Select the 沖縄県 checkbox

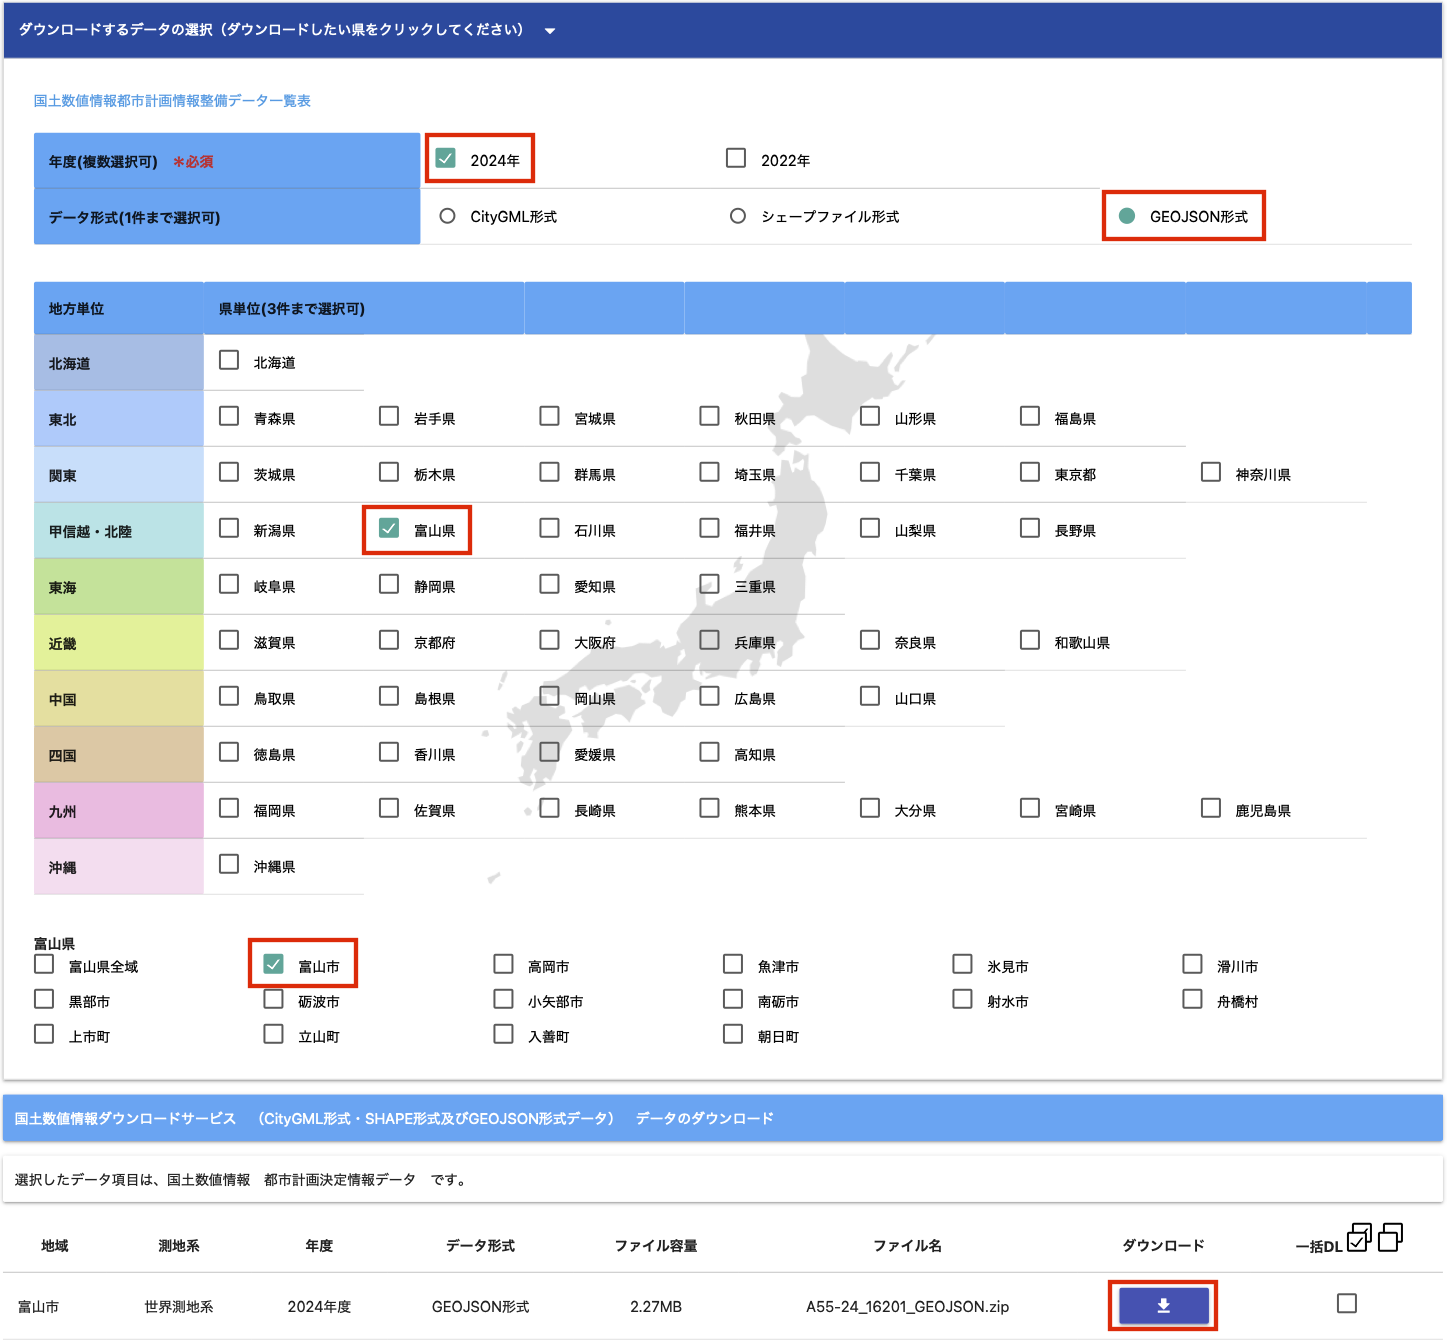(x=229, y=864)
